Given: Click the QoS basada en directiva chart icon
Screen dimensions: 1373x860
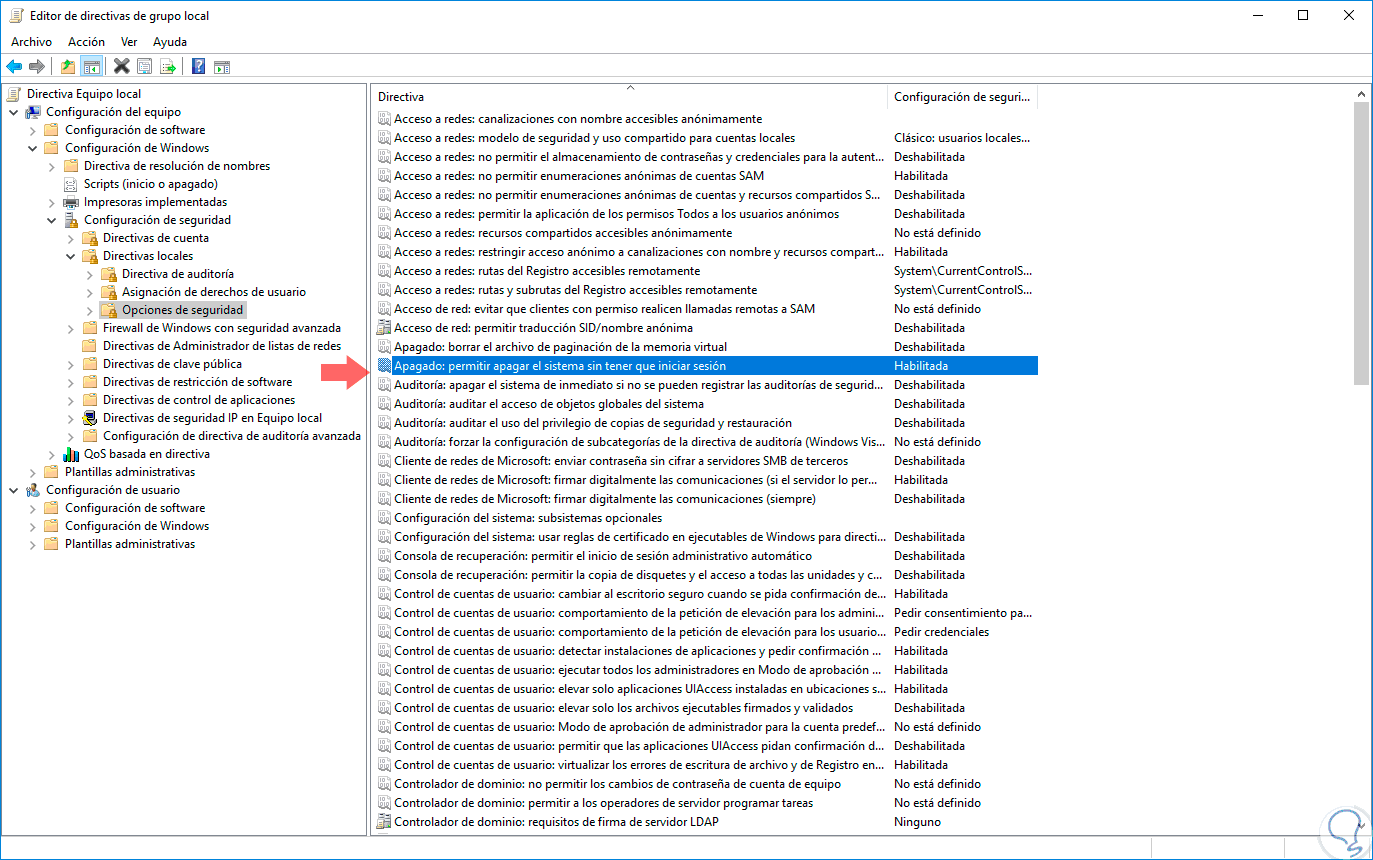Looking at the screenshot, I should pos(71,454).
